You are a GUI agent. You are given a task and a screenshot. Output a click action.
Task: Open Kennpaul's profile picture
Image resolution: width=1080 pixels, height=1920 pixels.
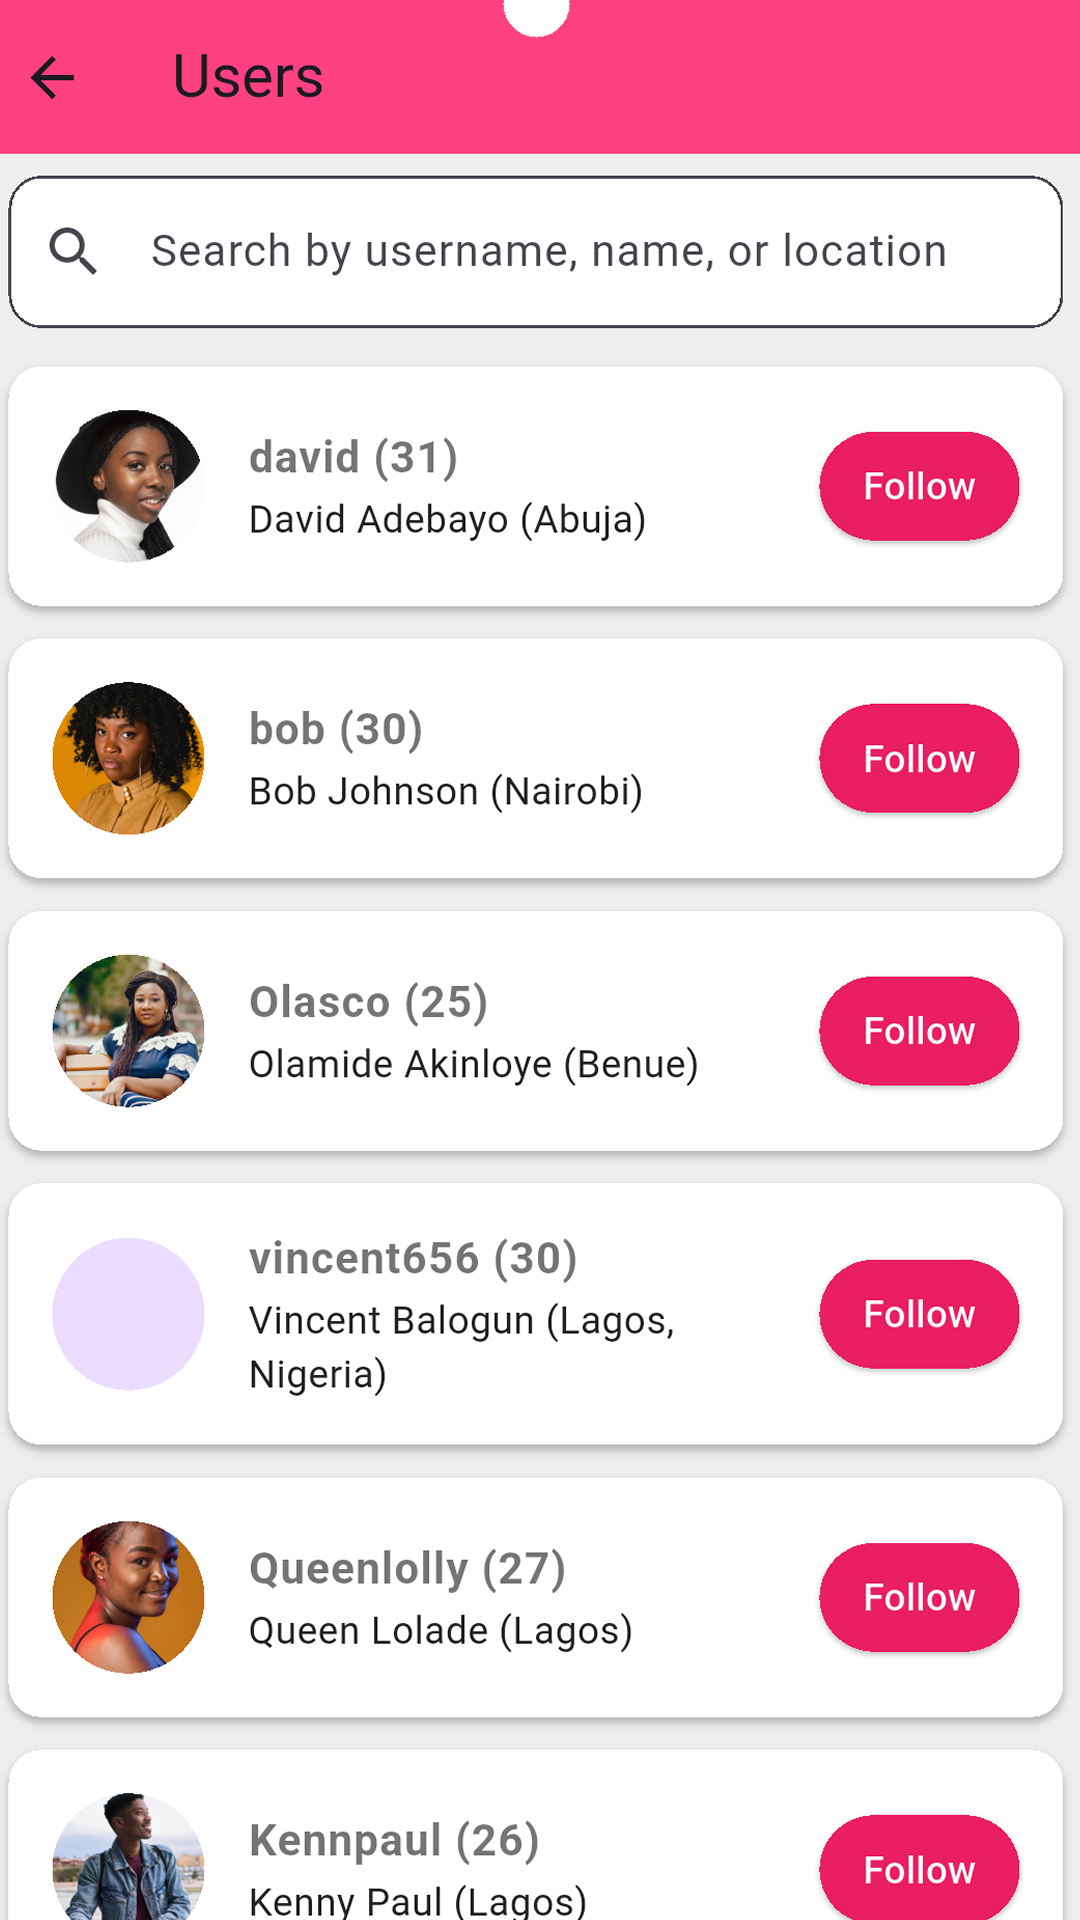click(128, 1860)
